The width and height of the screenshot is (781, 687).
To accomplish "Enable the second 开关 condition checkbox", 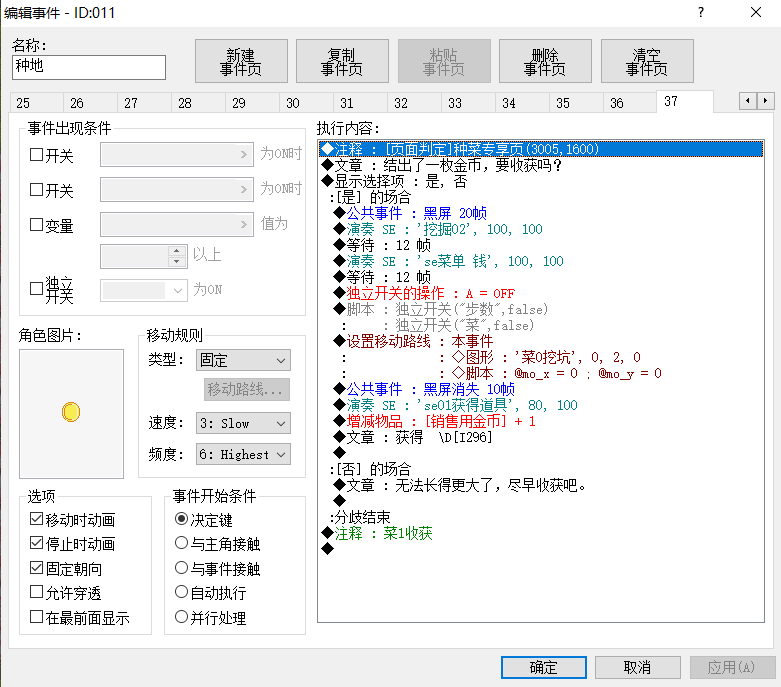I will tap(36, 189).
